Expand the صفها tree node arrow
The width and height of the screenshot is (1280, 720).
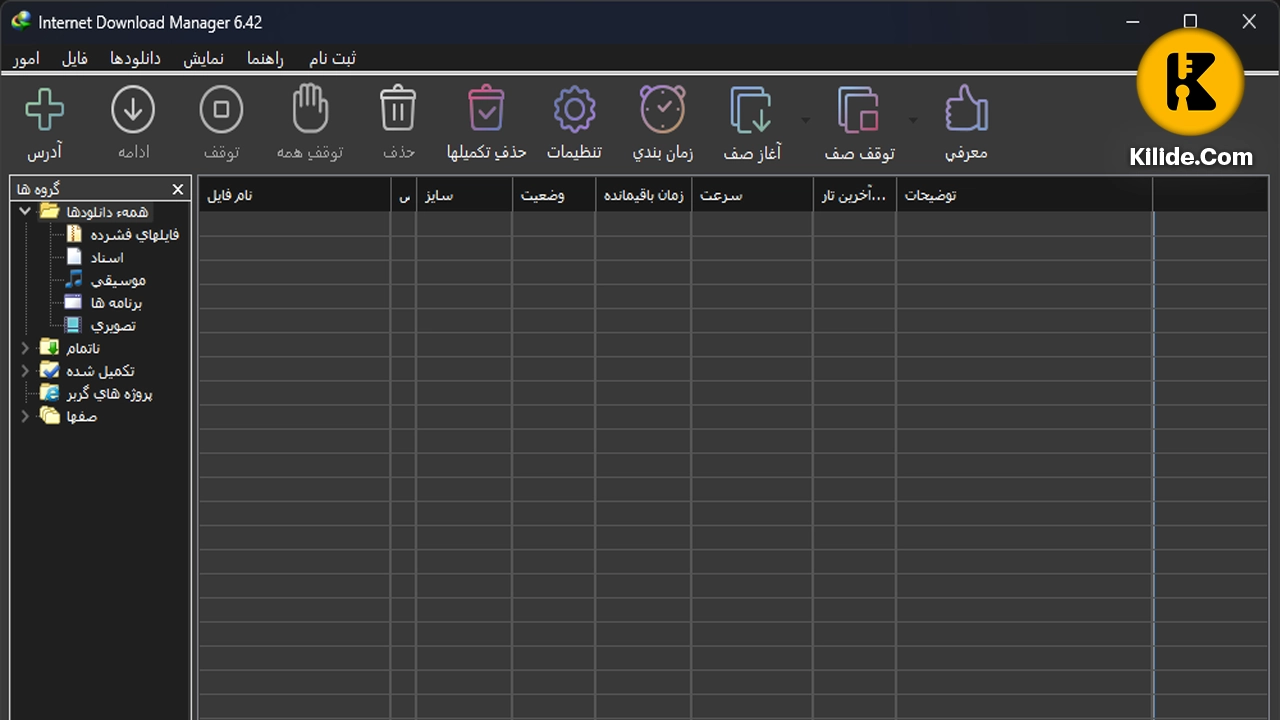click(x=25, y=417)
